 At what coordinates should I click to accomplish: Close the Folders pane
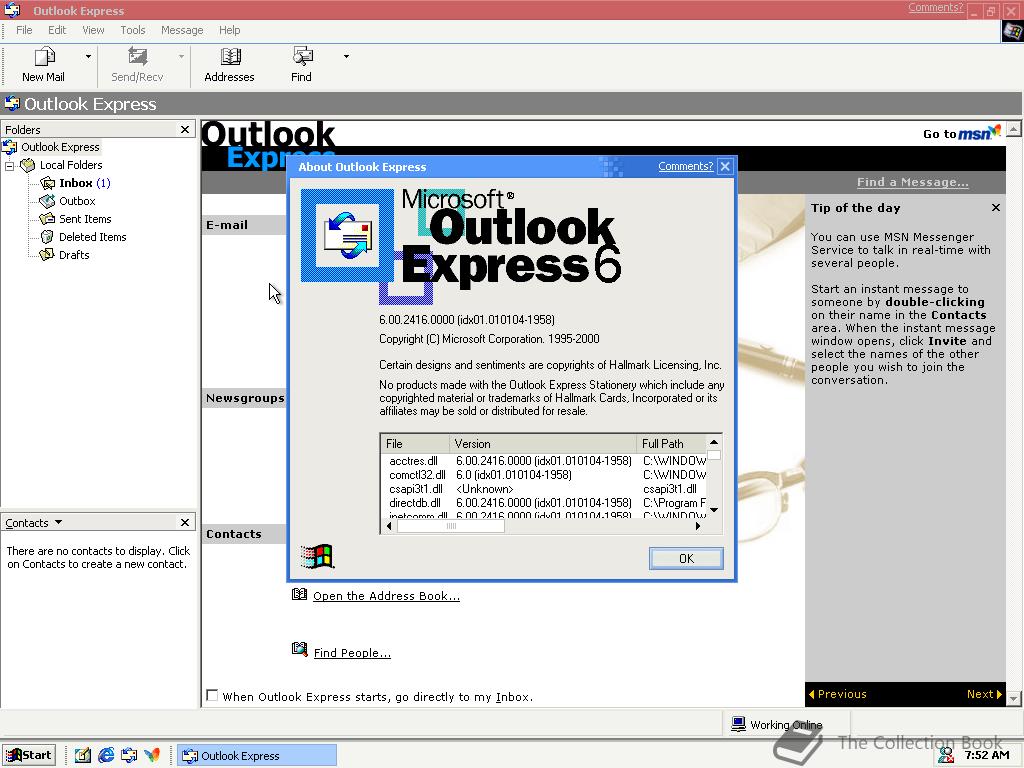point(185,129)
